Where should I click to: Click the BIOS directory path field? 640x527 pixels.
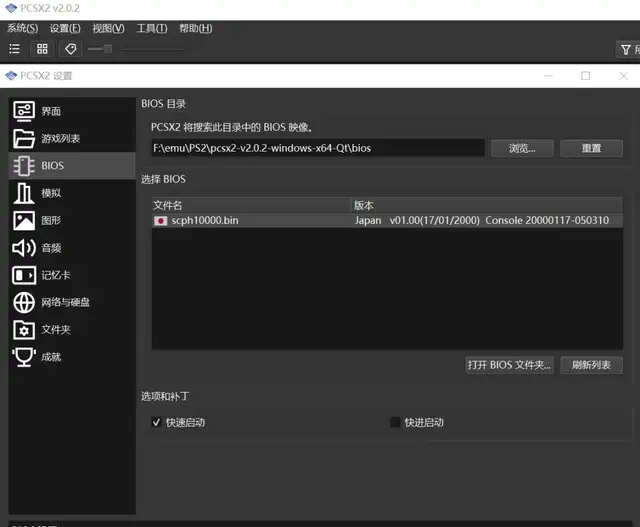coord(316,148)
